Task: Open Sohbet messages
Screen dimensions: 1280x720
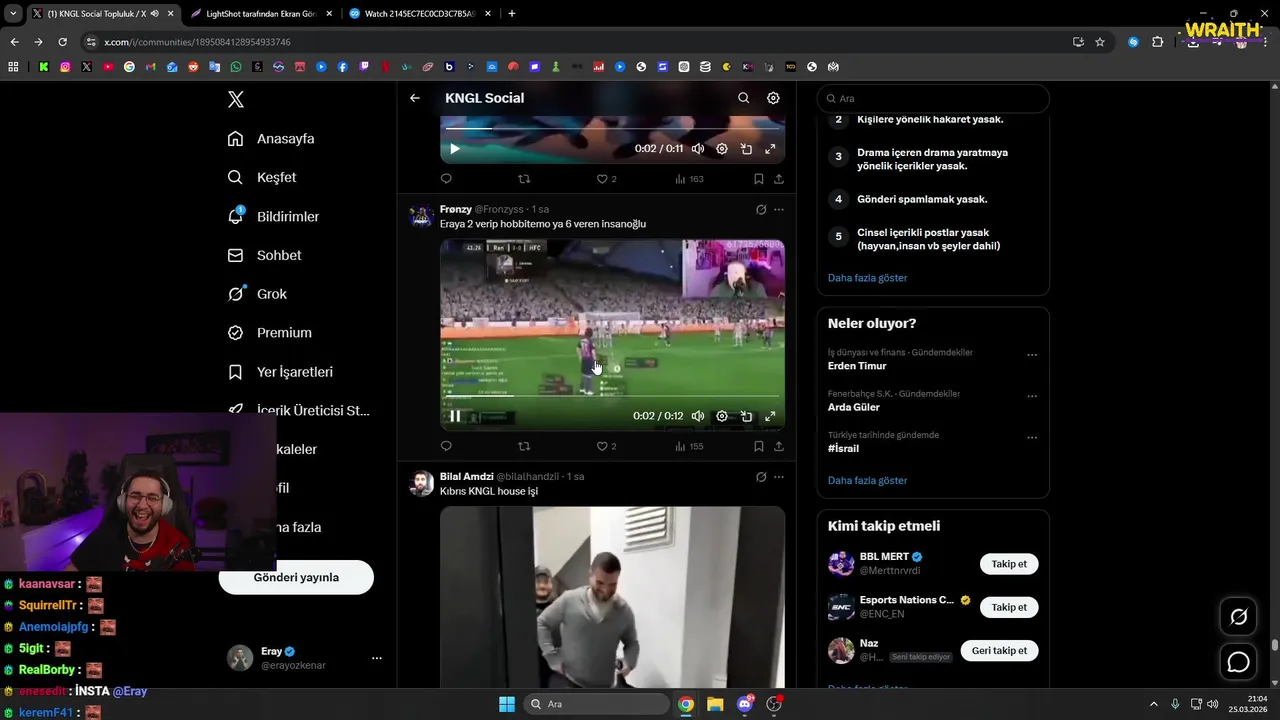Action: tap(264, 255)
